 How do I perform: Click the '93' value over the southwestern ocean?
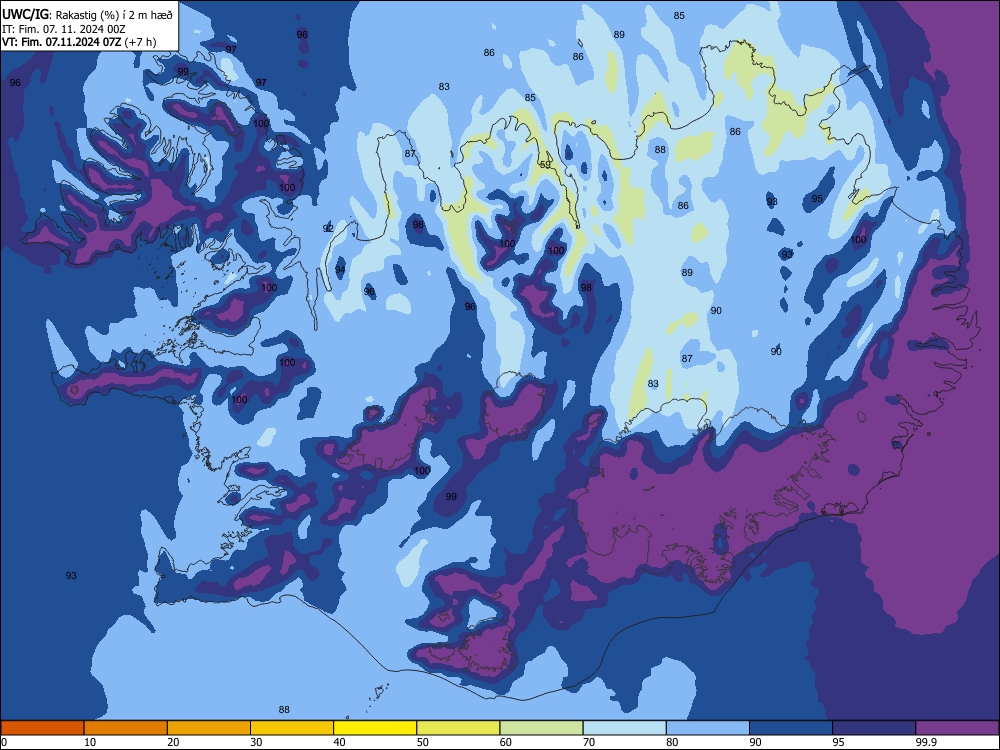click(x=71, y=576)
